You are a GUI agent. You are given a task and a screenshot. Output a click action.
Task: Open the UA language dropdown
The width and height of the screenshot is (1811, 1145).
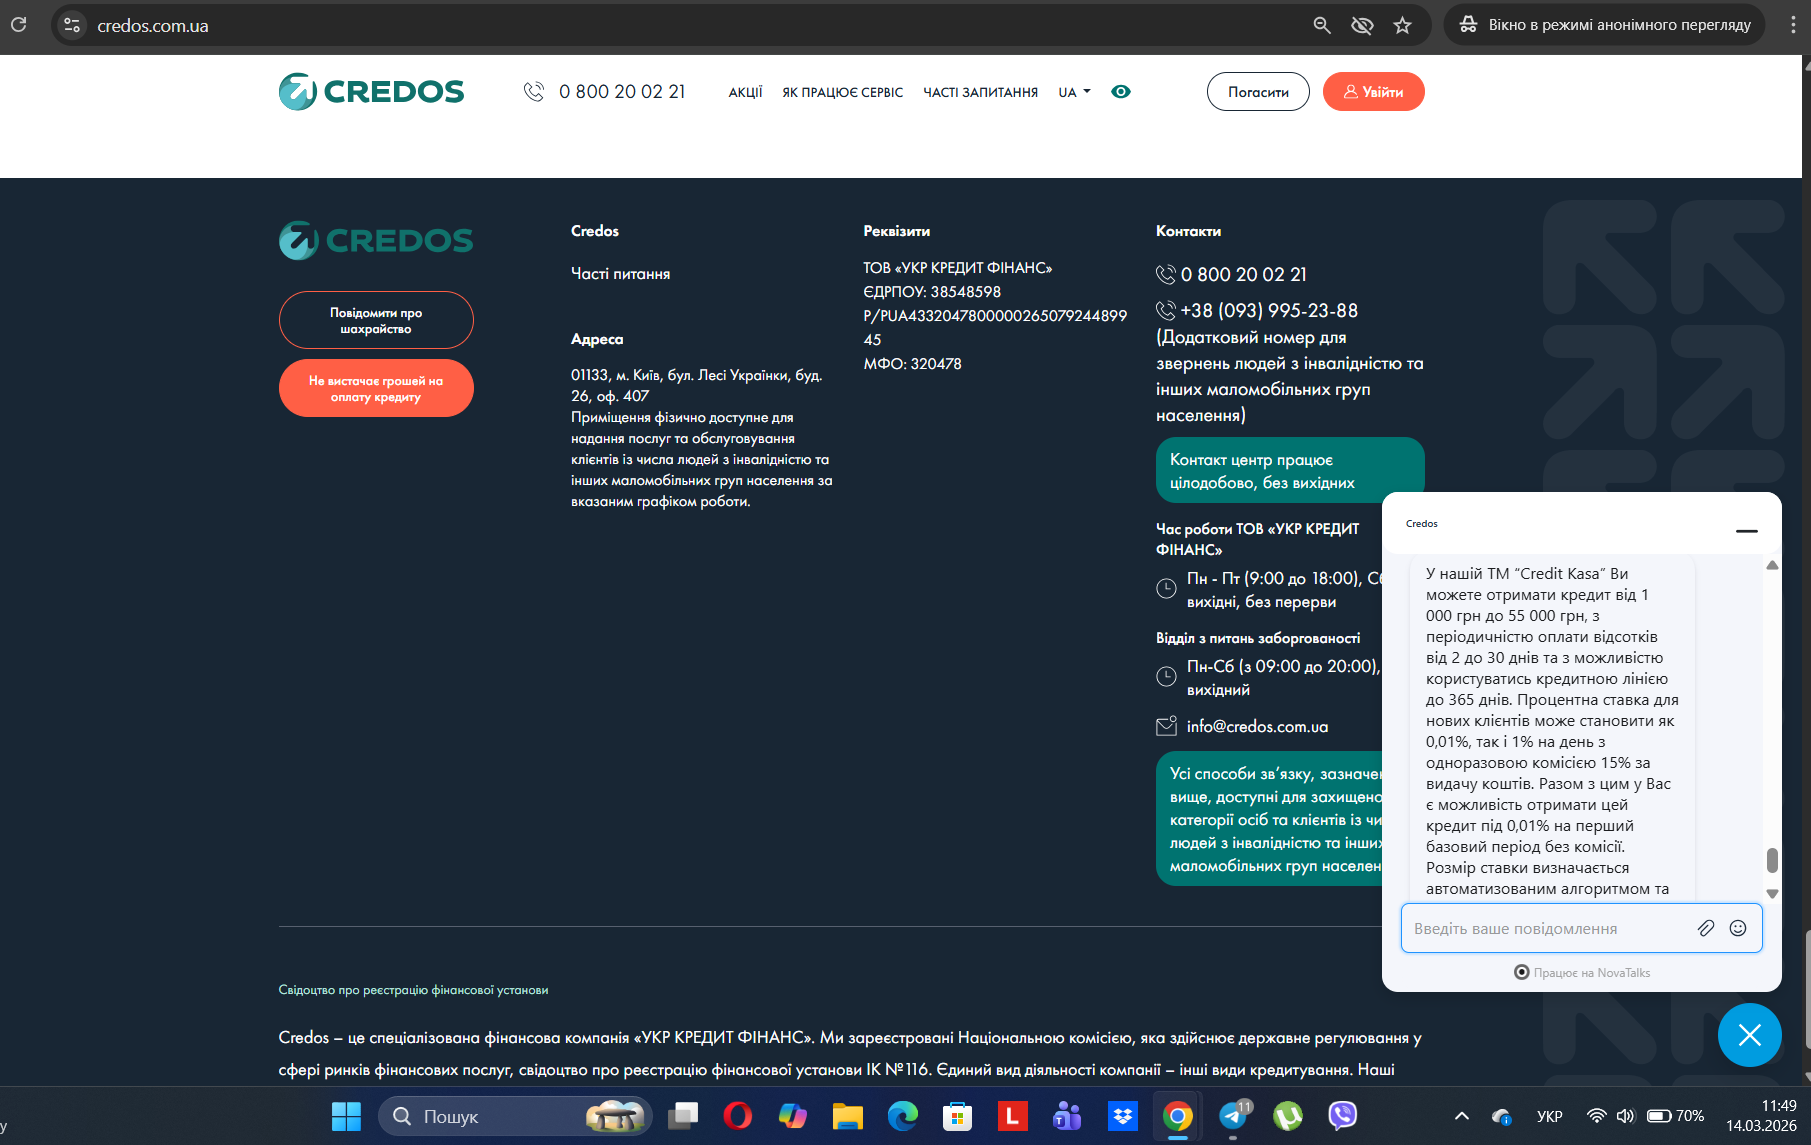point(1074,92)
